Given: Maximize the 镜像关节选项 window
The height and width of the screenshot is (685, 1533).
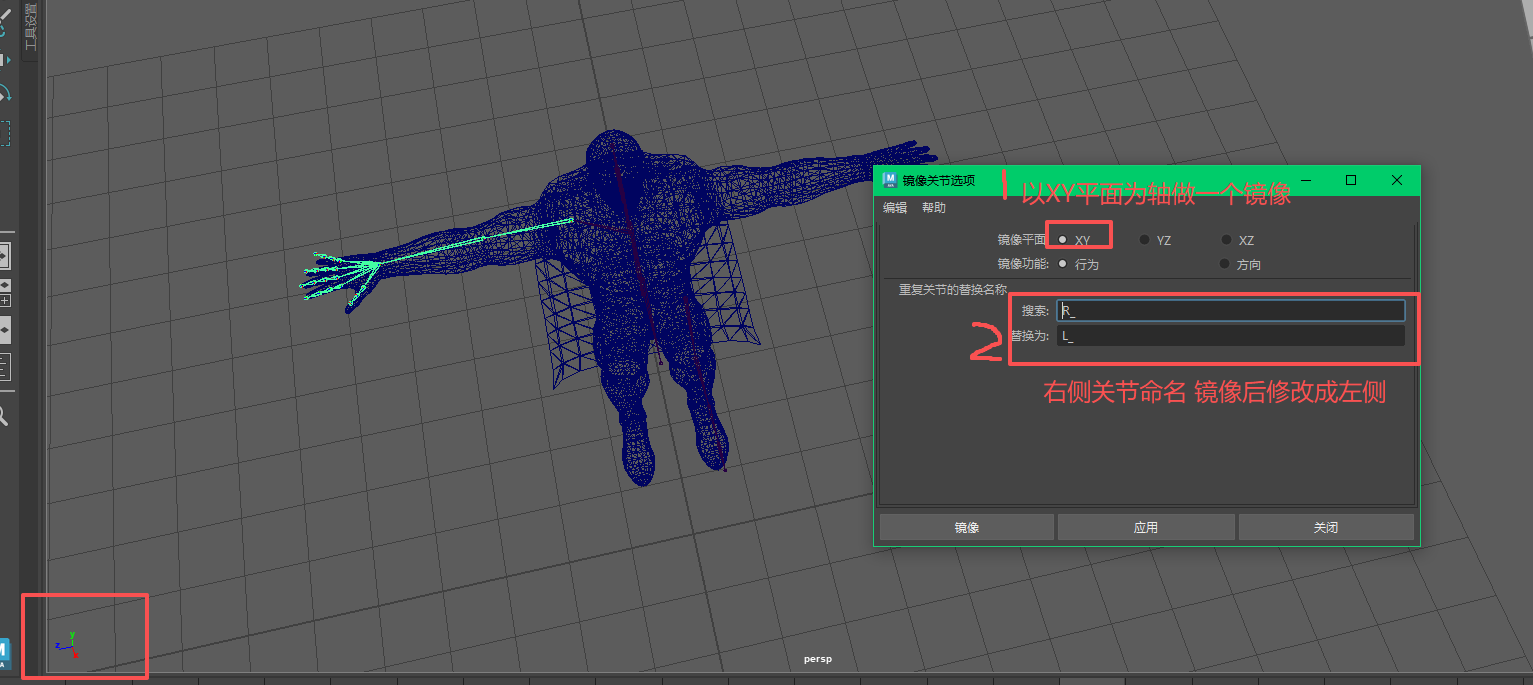Looking at the screenshot, I should click(1351, 180).
